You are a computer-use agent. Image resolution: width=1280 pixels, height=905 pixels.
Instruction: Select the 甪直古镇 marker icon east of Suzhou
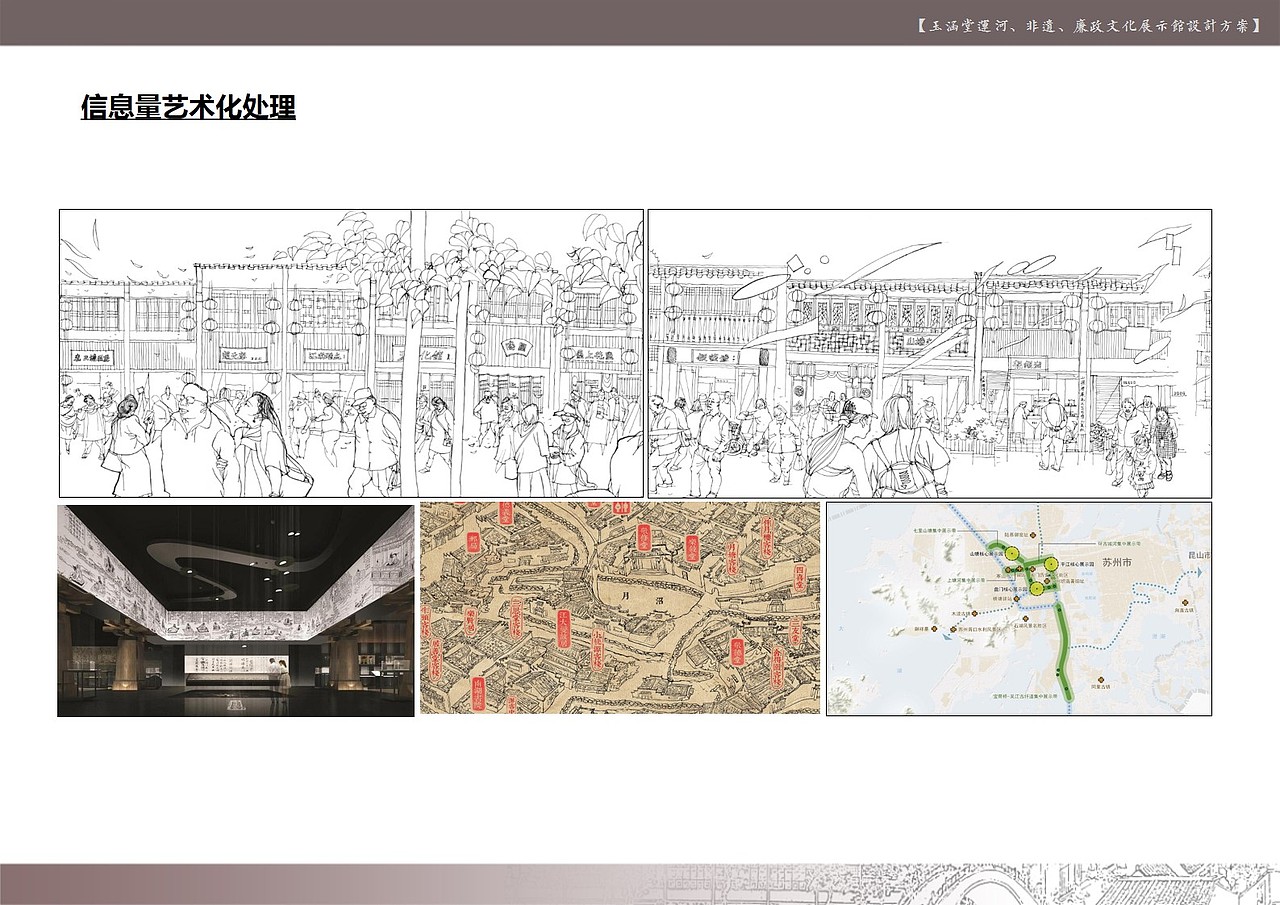tap(1184, 602)
